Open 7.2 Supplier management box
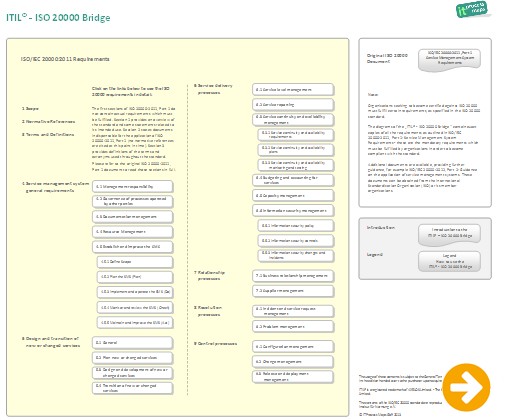The height and width of the screenshot is (420, 506). 293,291
